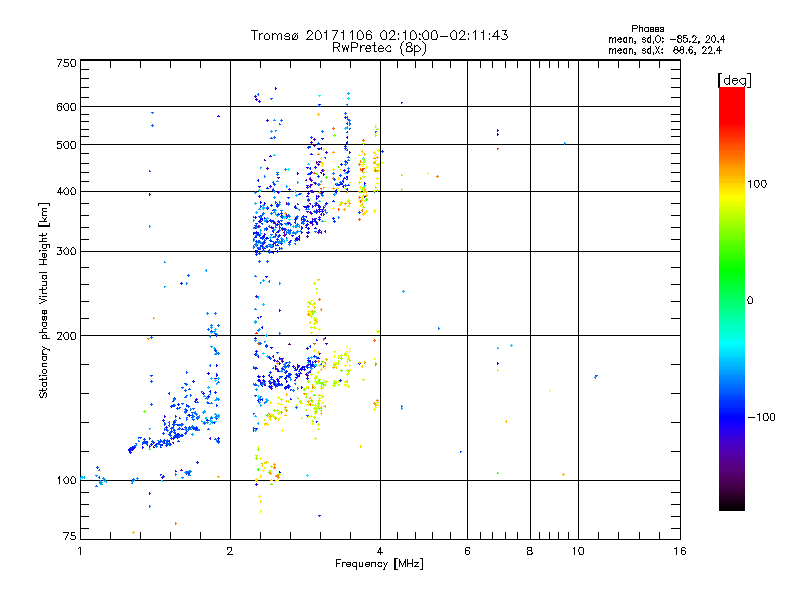This screenshot has width=800, height=600.
Task: Click the colorbar '100' tick label
Action: 757,184
